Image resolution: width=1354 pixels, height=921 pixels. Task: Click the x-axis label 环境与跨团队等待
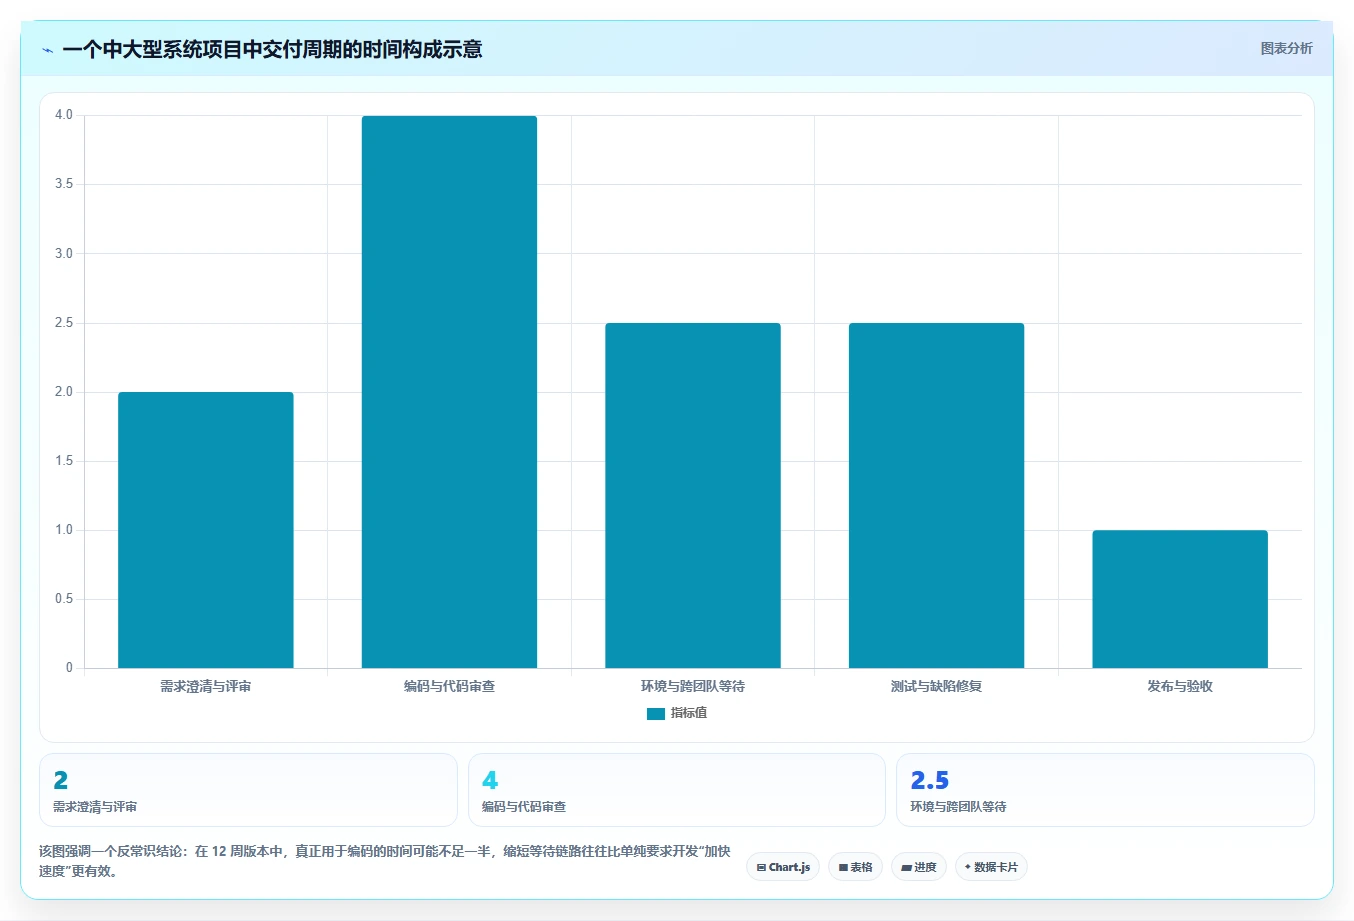click(693, 686)
